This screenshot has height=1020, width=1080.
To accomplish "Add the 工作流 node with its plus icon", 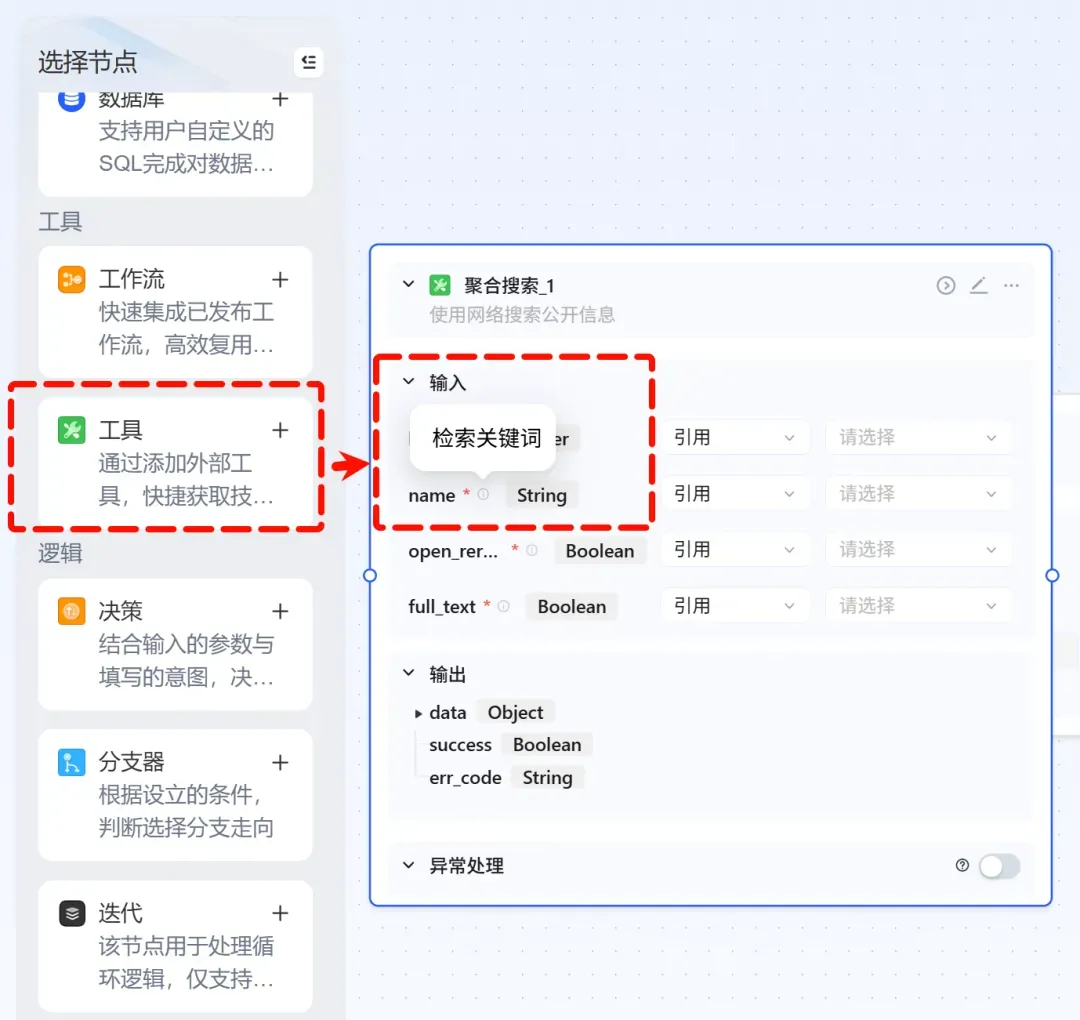I will pyautogui.click(x=280, y=280).
